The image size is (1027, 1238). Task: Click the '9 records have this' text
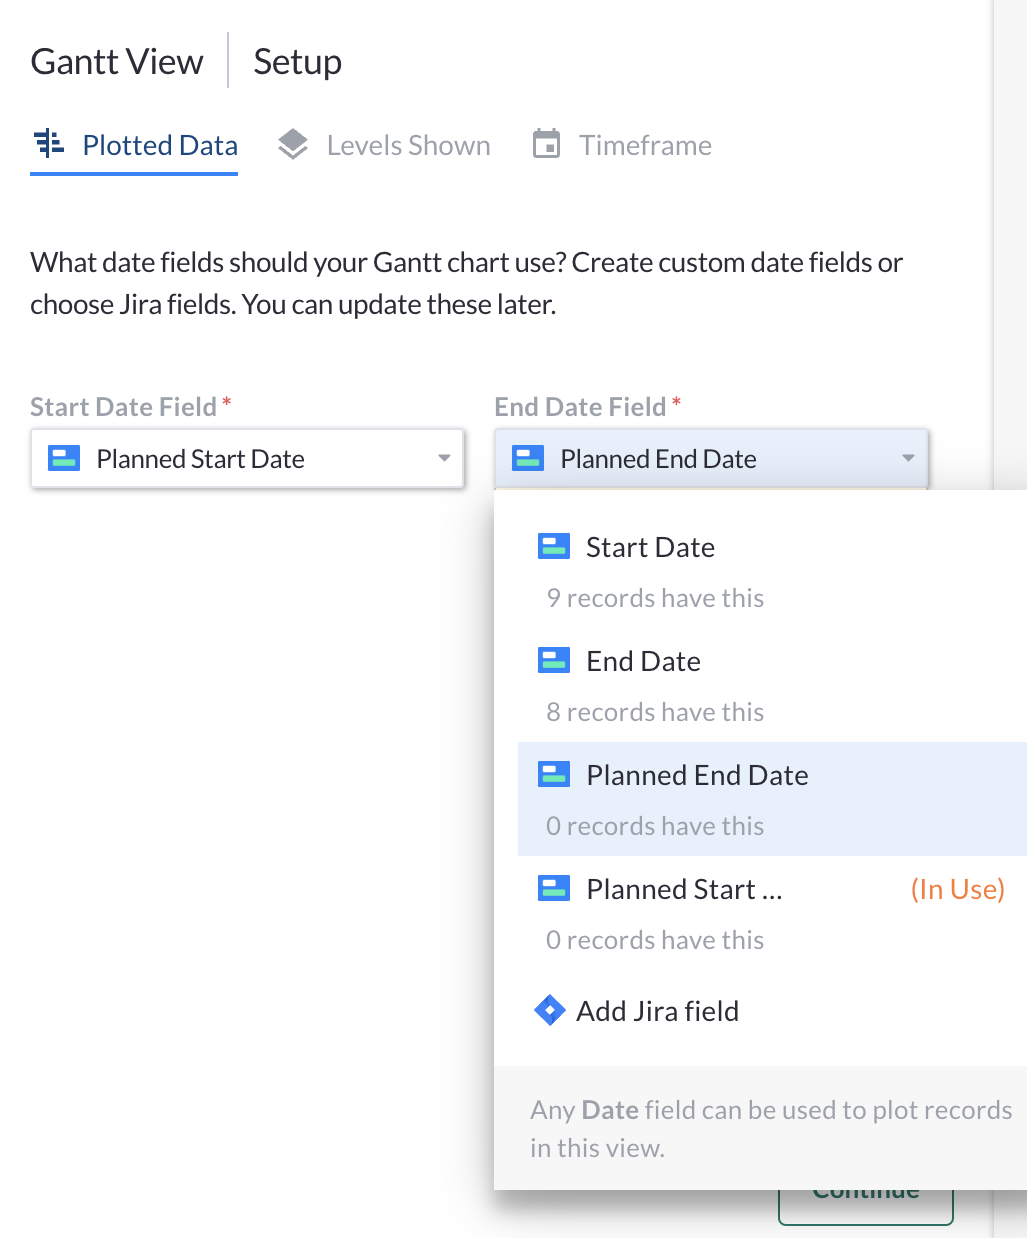click(x=655, y=598)
